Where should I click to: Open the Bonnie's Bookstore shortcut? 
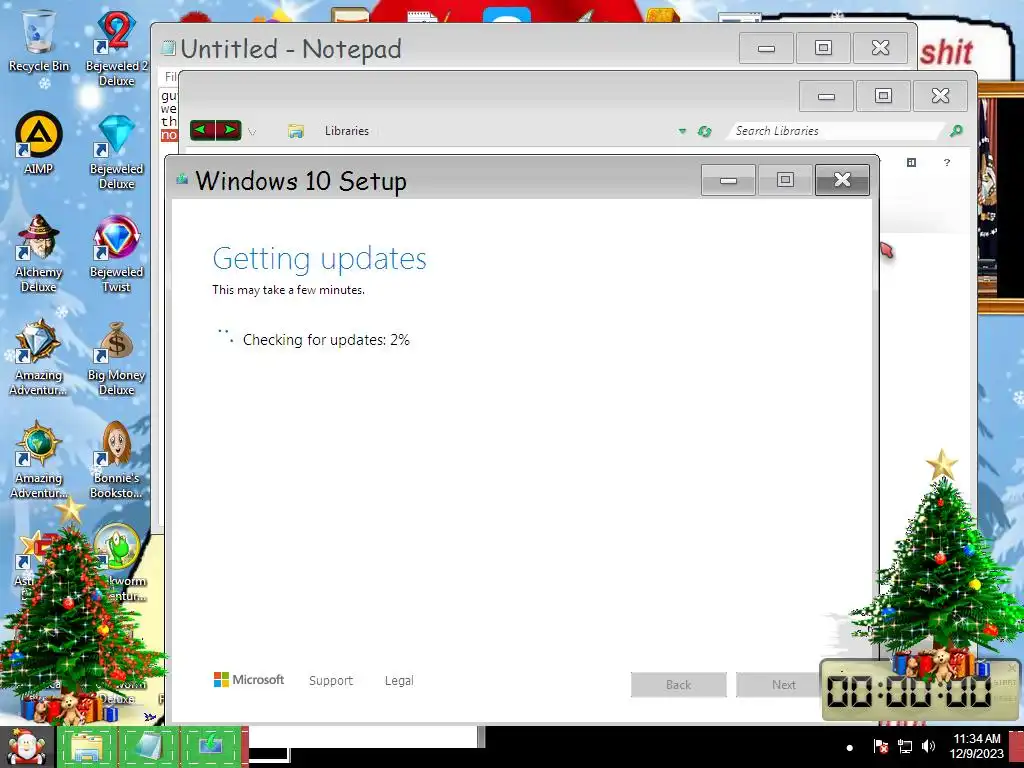[x=116, y=461]
